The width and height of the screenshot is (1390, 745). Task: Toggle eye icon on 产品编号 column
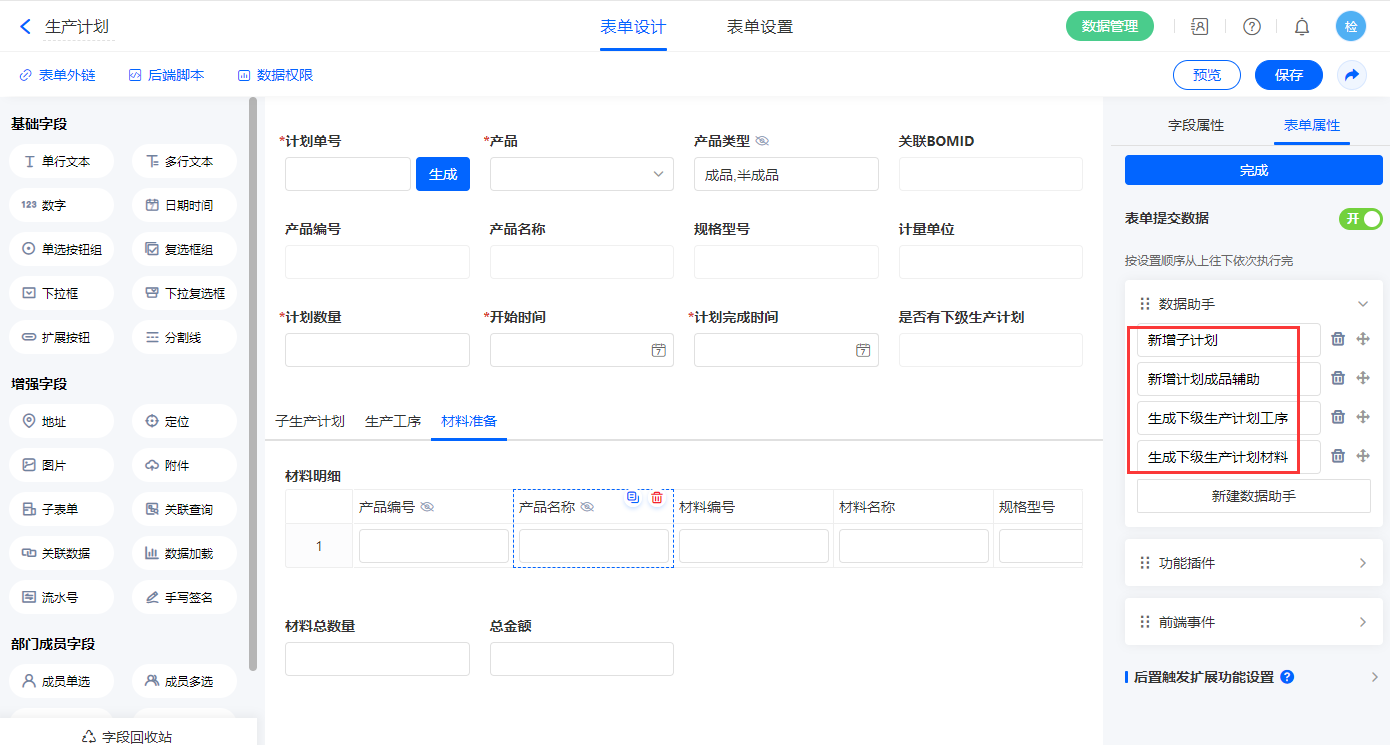[427, 507]
